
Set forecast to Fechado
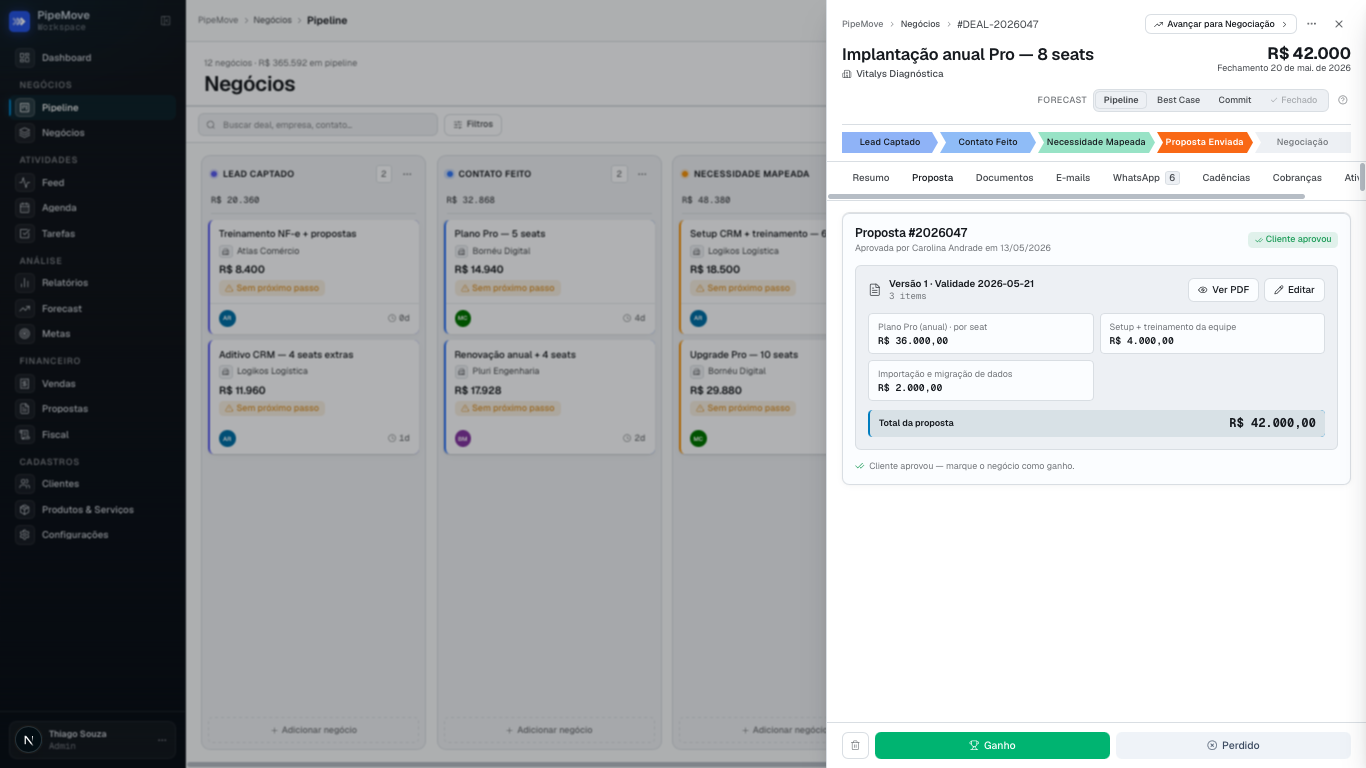tap(1293, 100)
